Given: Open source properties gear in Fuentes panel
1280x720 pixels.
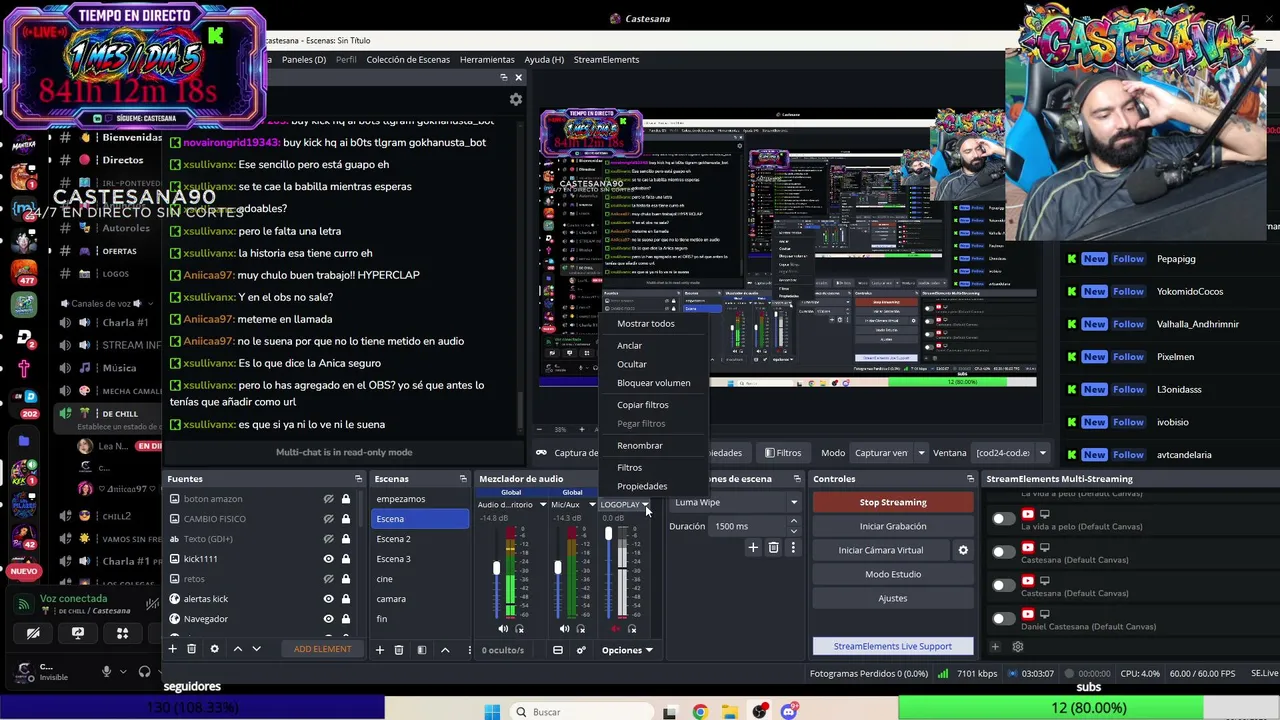Looking at the screenshot, I should pyautogui.click(x=214, y=649).
